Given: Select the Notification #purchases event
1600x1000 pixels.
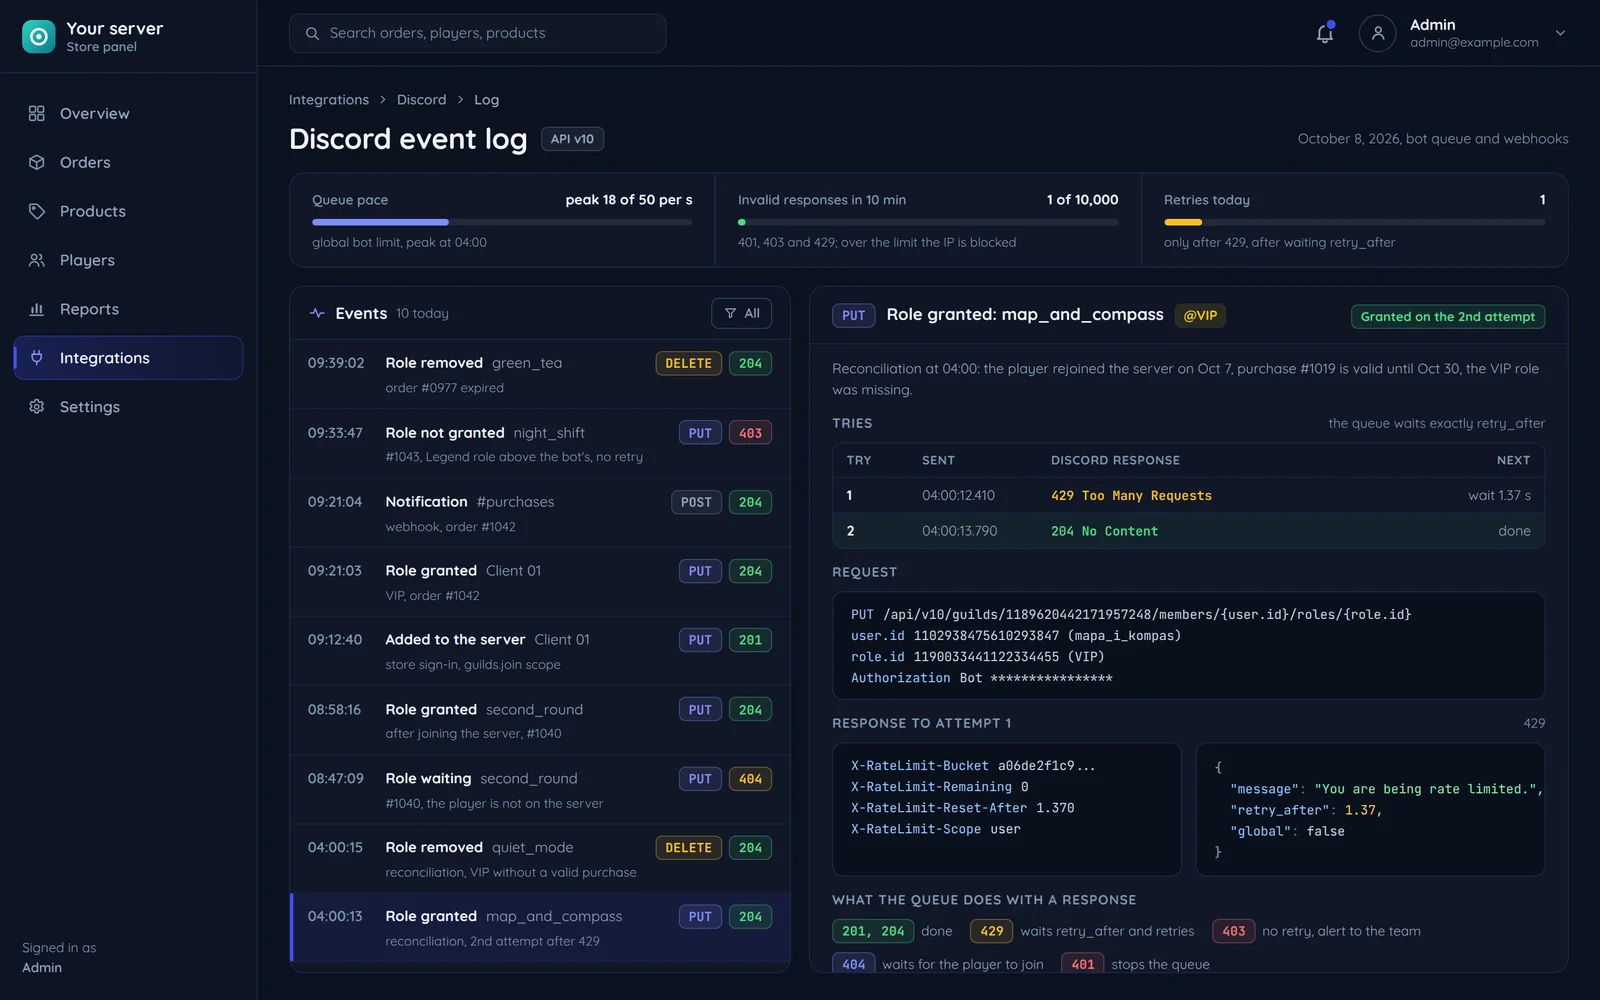Looking at the screenshot, I should click(540, 513).
